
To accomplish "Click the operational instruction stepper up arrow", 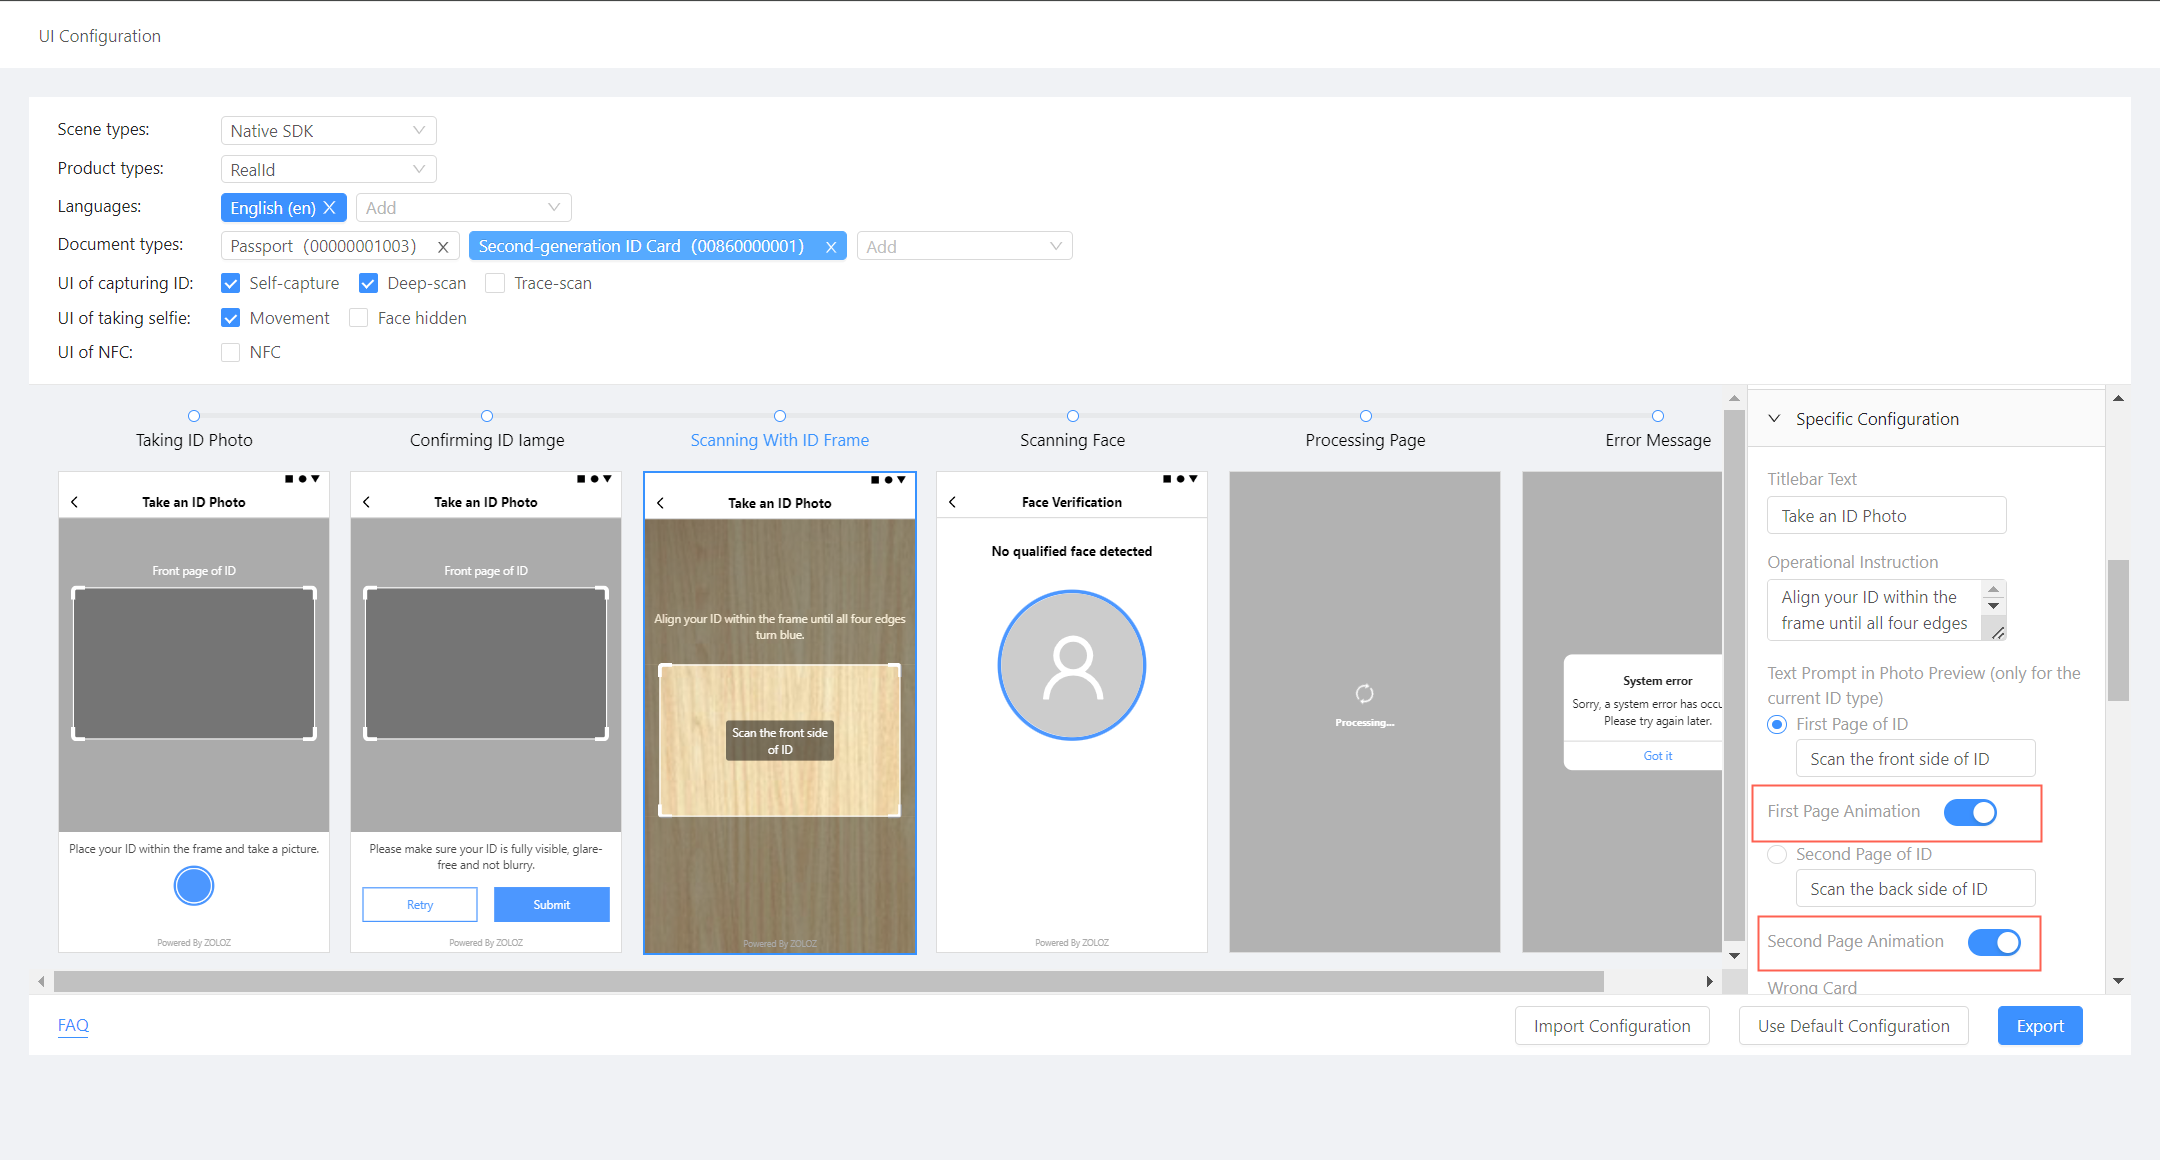I will pyautogui.click(x=1993, y=590).
